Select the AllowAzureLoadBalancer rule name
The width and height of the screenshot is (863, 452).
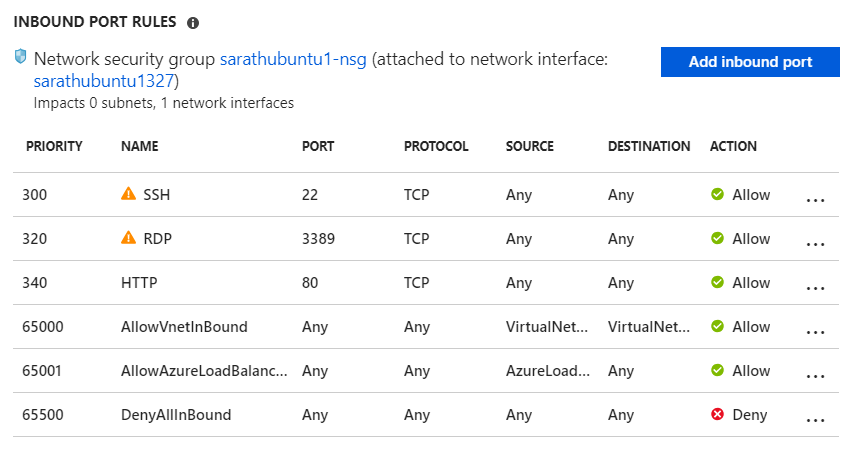click(x=205, y=370)
